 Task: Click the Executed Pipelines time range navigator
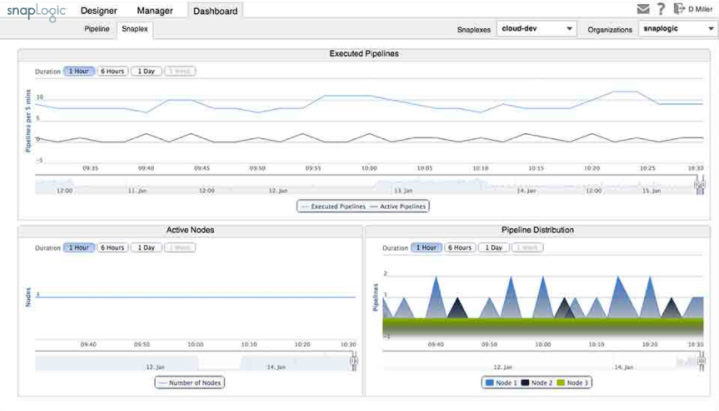click(368, 184)
